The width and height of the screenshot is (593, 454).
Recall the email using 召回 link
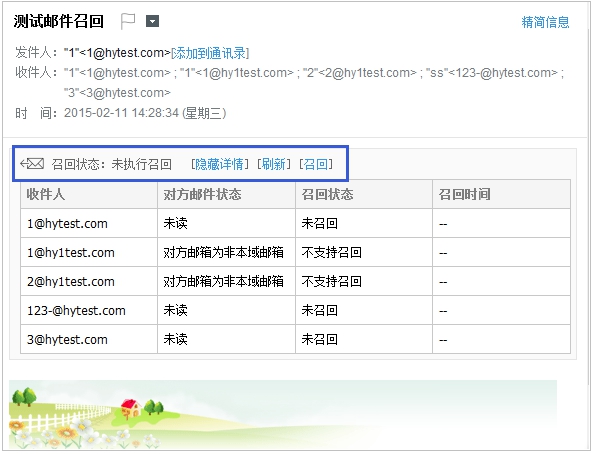316,164
